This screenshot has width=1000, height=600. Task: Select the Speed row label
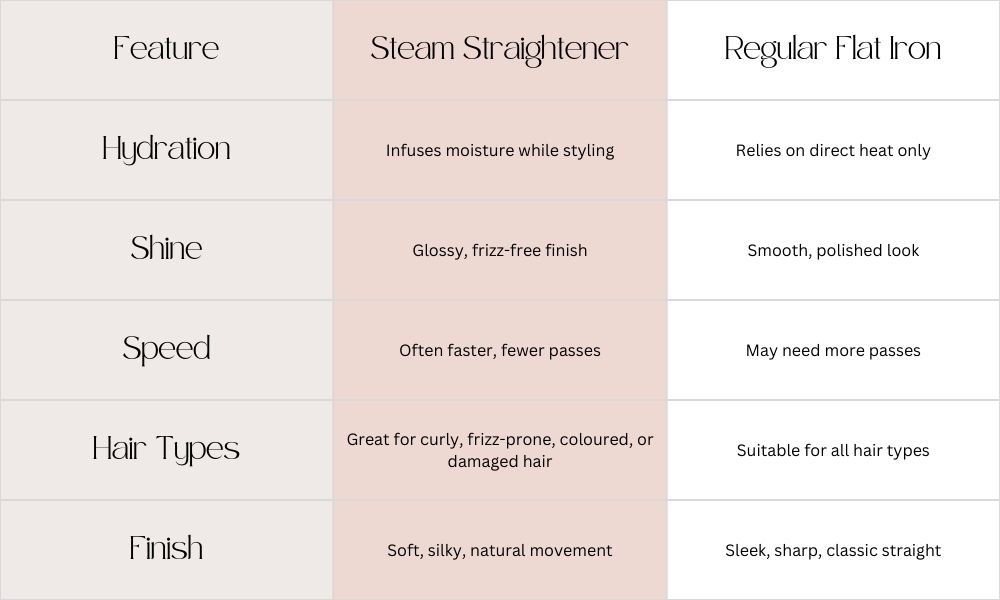166,349
